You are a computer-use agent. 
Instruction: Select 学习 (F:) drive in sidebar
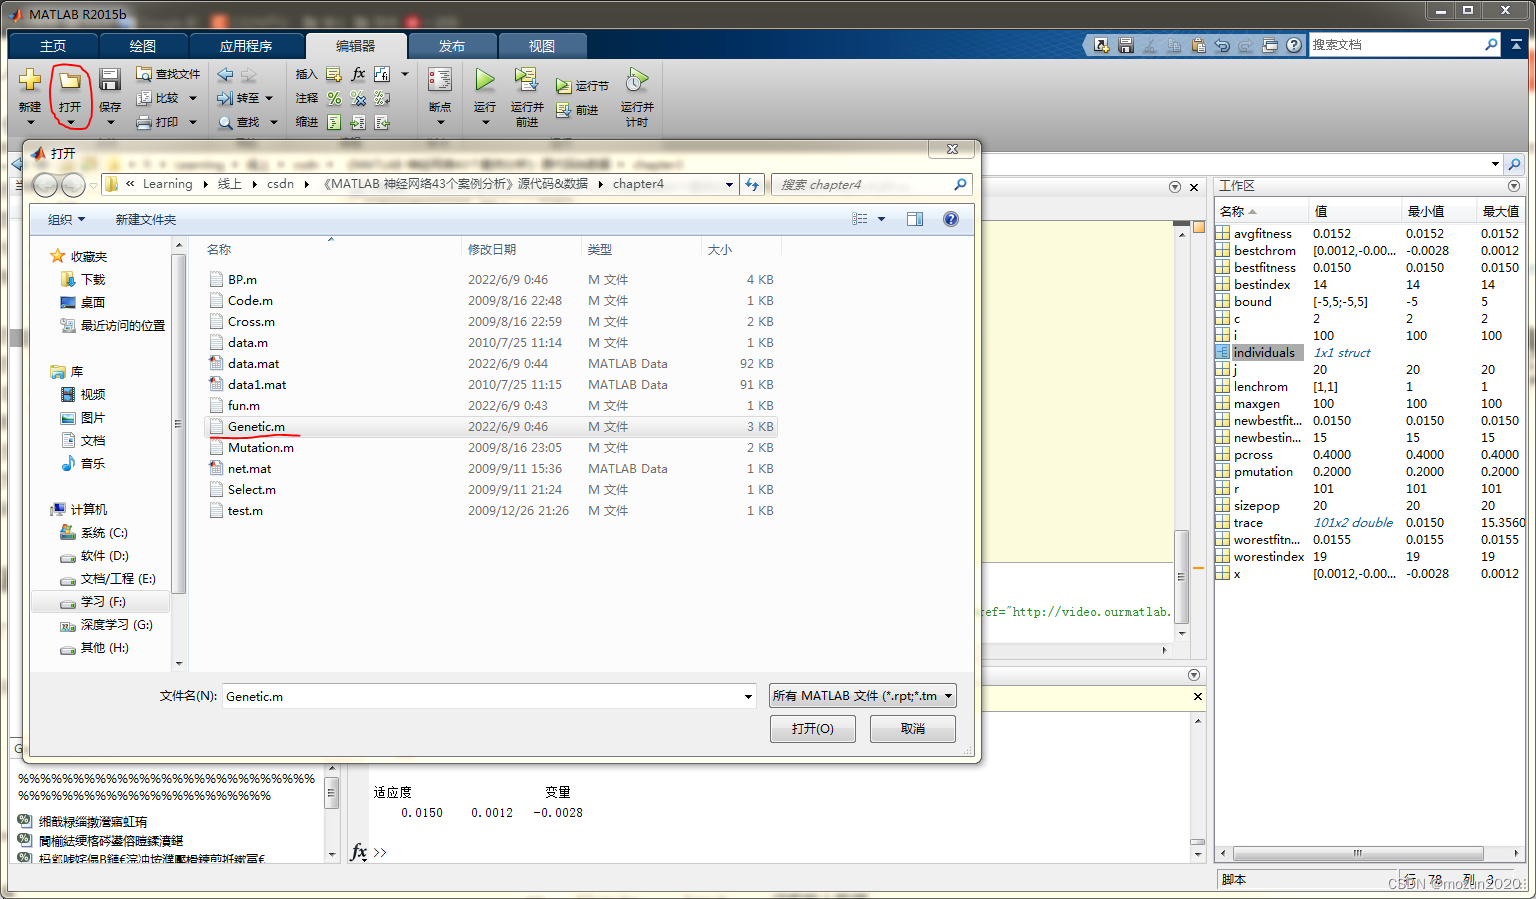point(101,602)
